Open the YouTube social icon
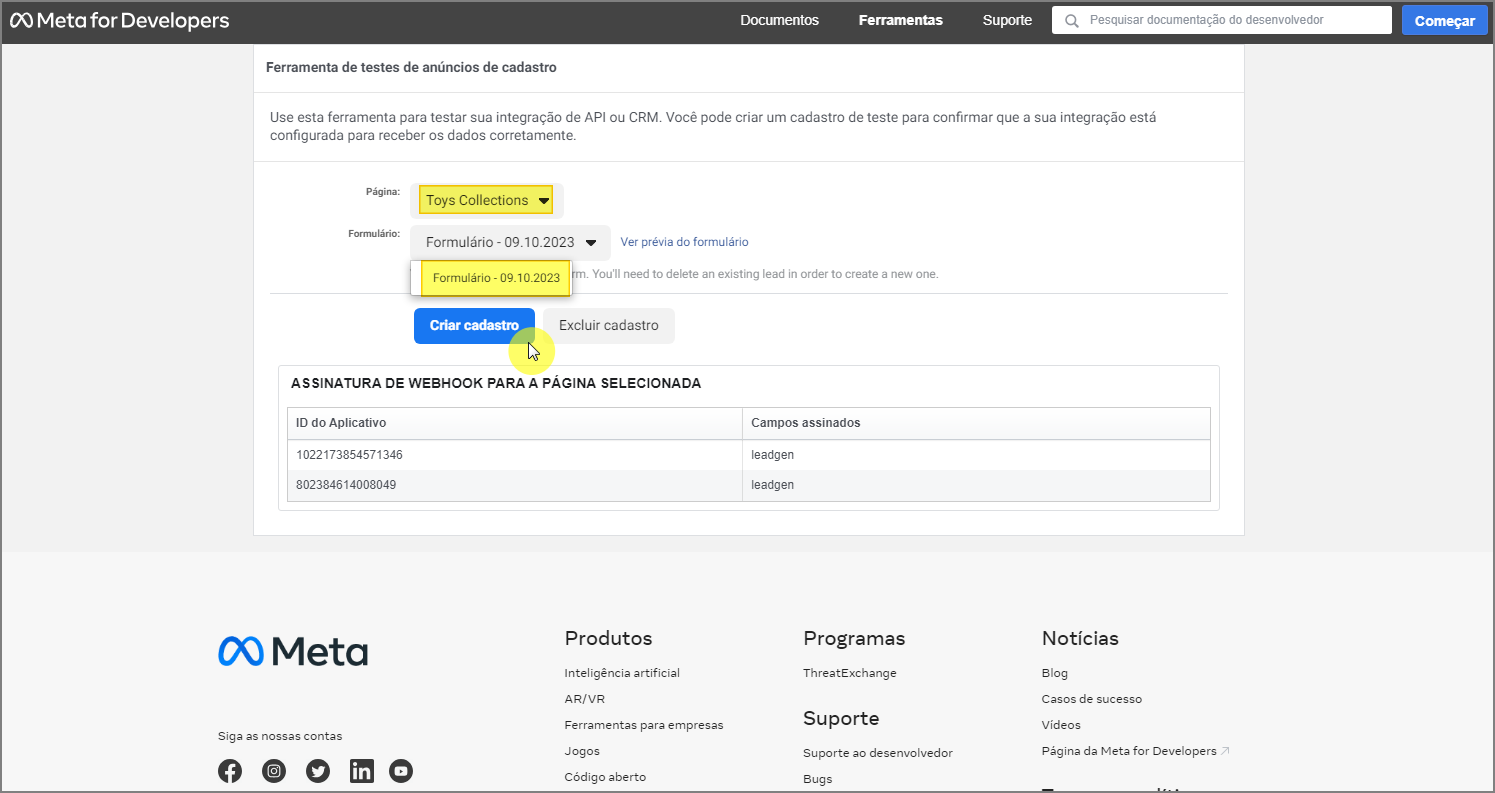Viewport: 1495px width, 793px height. [401, 771]
